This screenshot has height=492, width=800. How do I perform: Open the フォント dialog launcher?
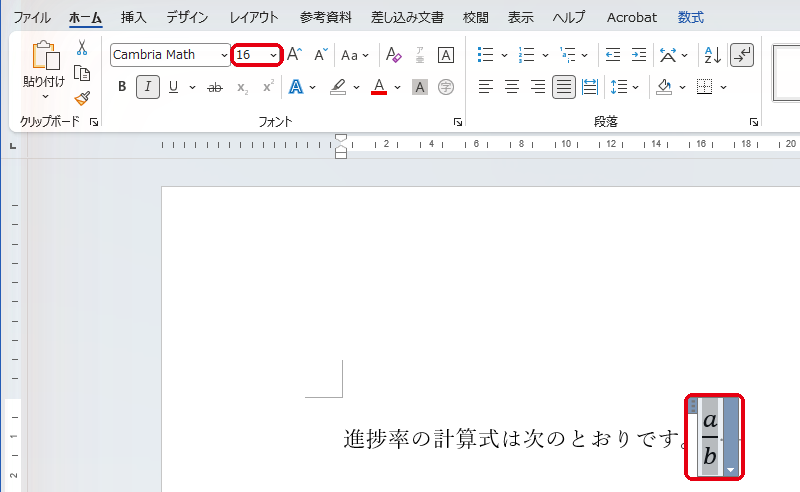[458, 122]
